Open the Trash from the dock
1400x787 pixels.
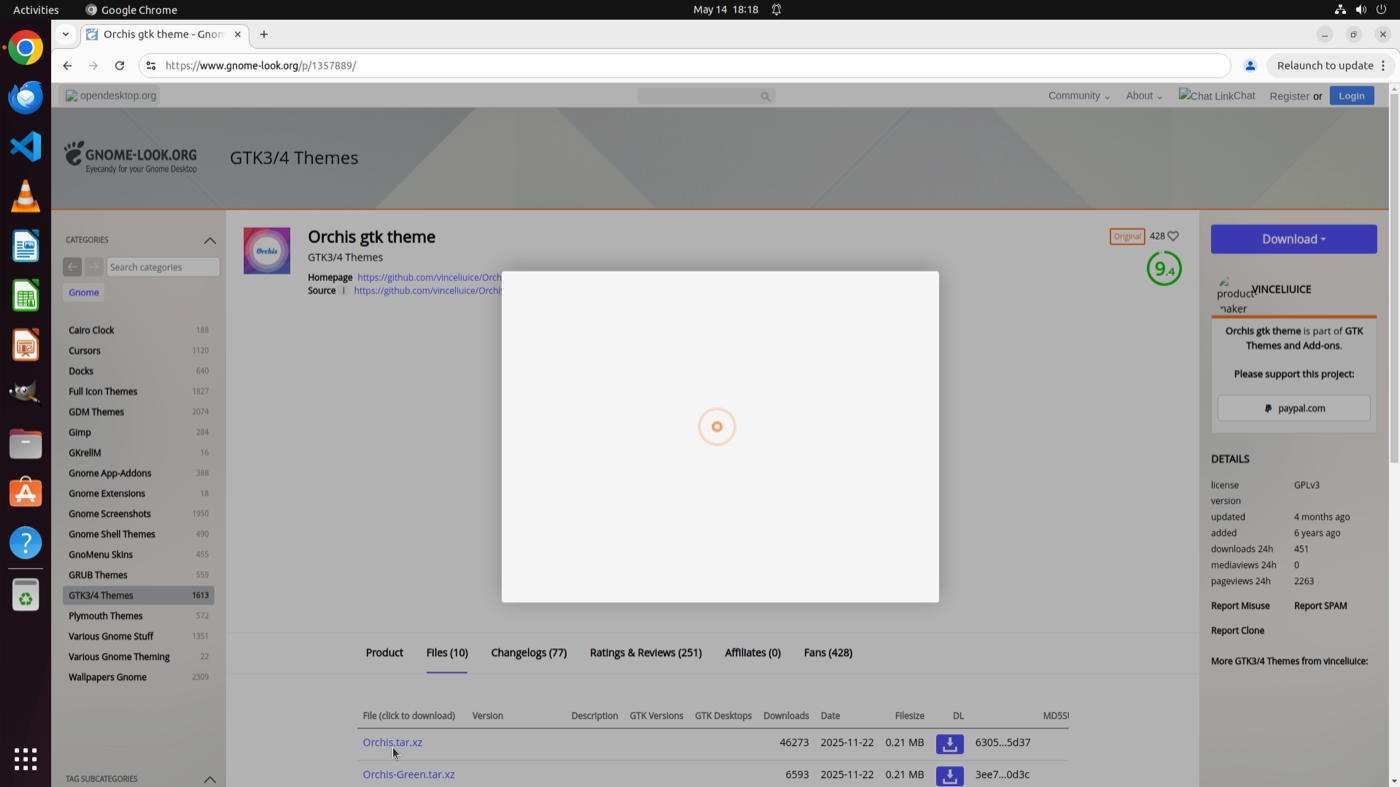coord(25,596)
